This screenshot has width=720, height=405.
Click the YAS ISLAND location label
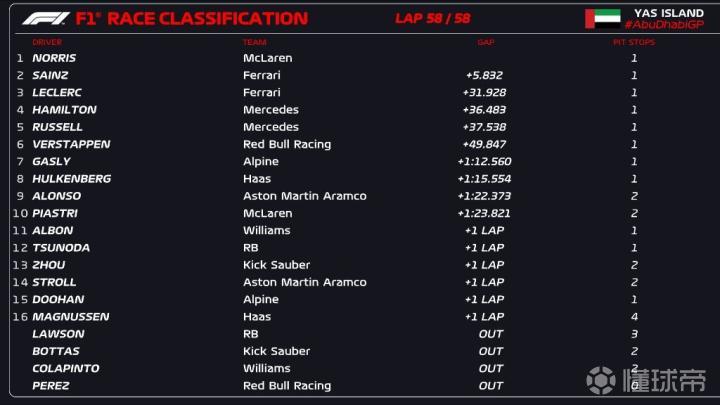[x=669, y=12]
